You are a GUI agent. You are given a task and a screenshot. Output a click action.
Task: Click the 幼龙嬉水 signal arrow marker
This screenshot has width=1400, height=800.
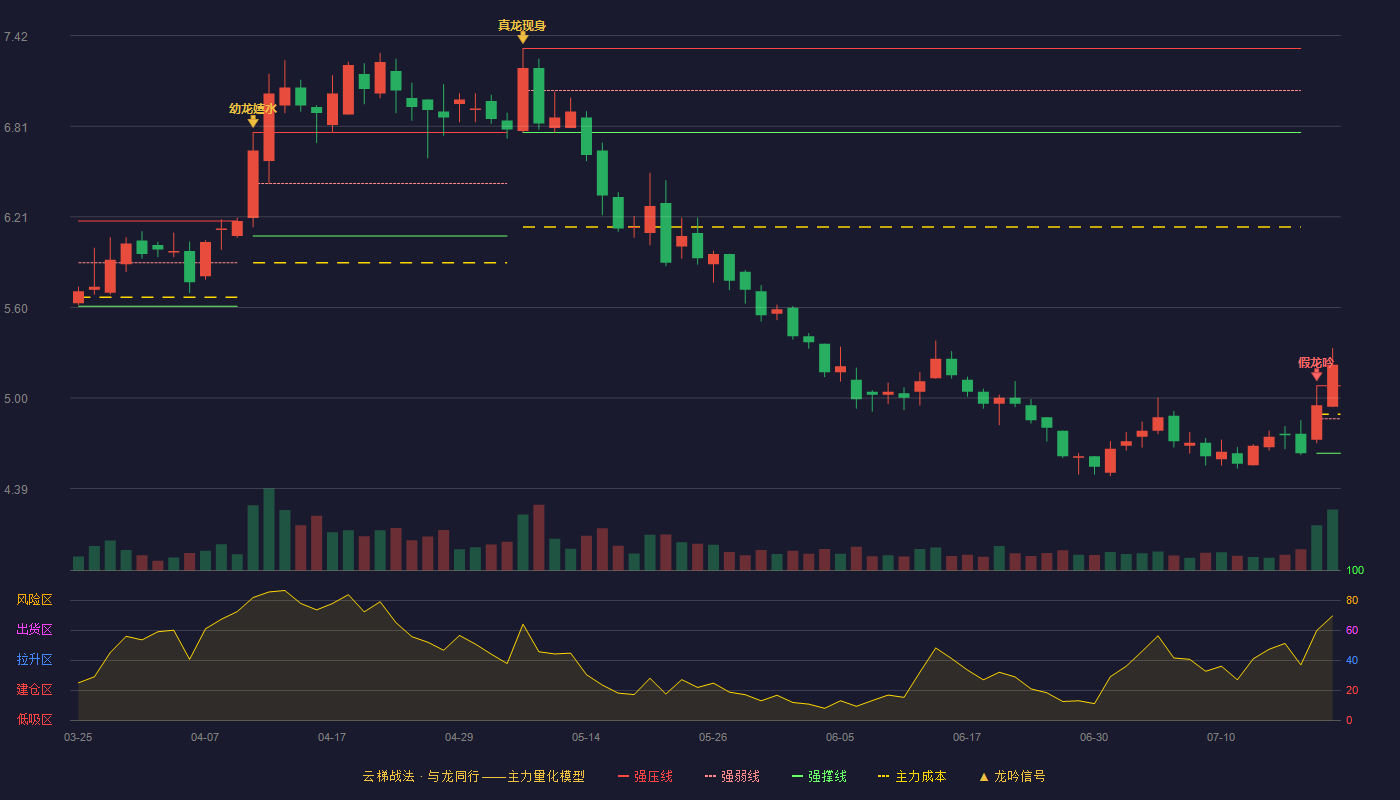pos(253,121)
